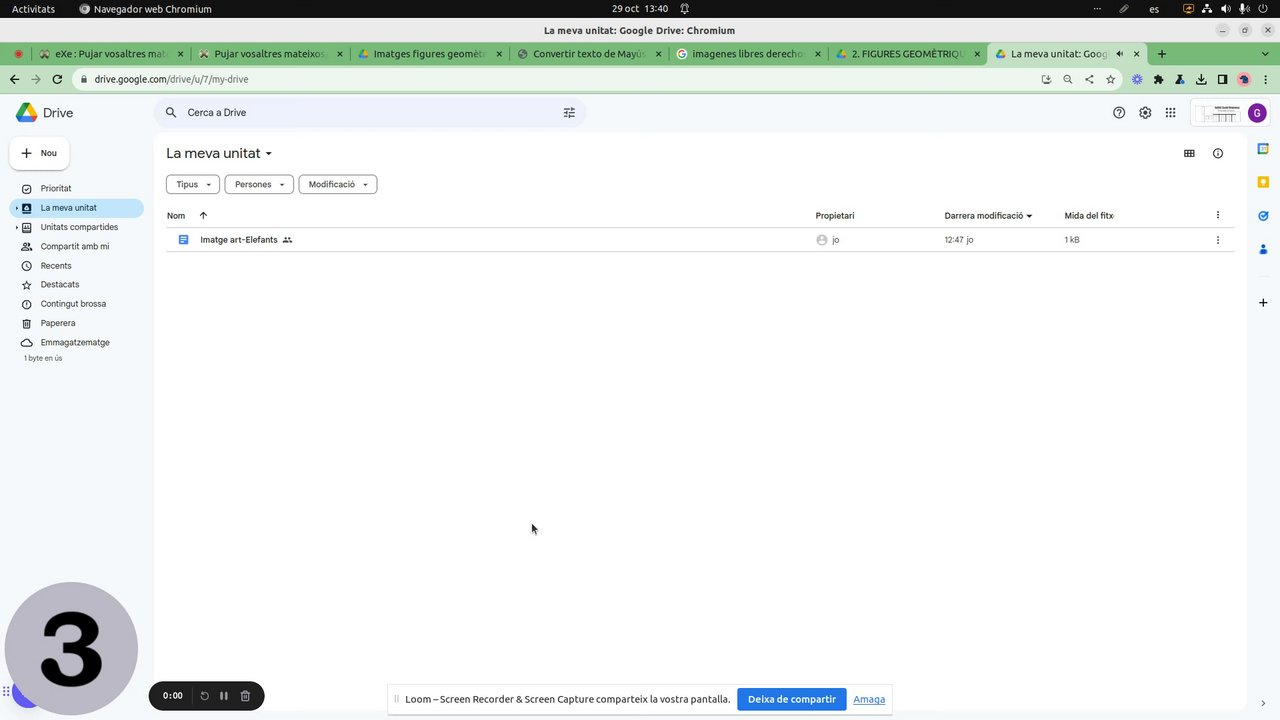Open Drive settings gear

tap(1145, 113)
